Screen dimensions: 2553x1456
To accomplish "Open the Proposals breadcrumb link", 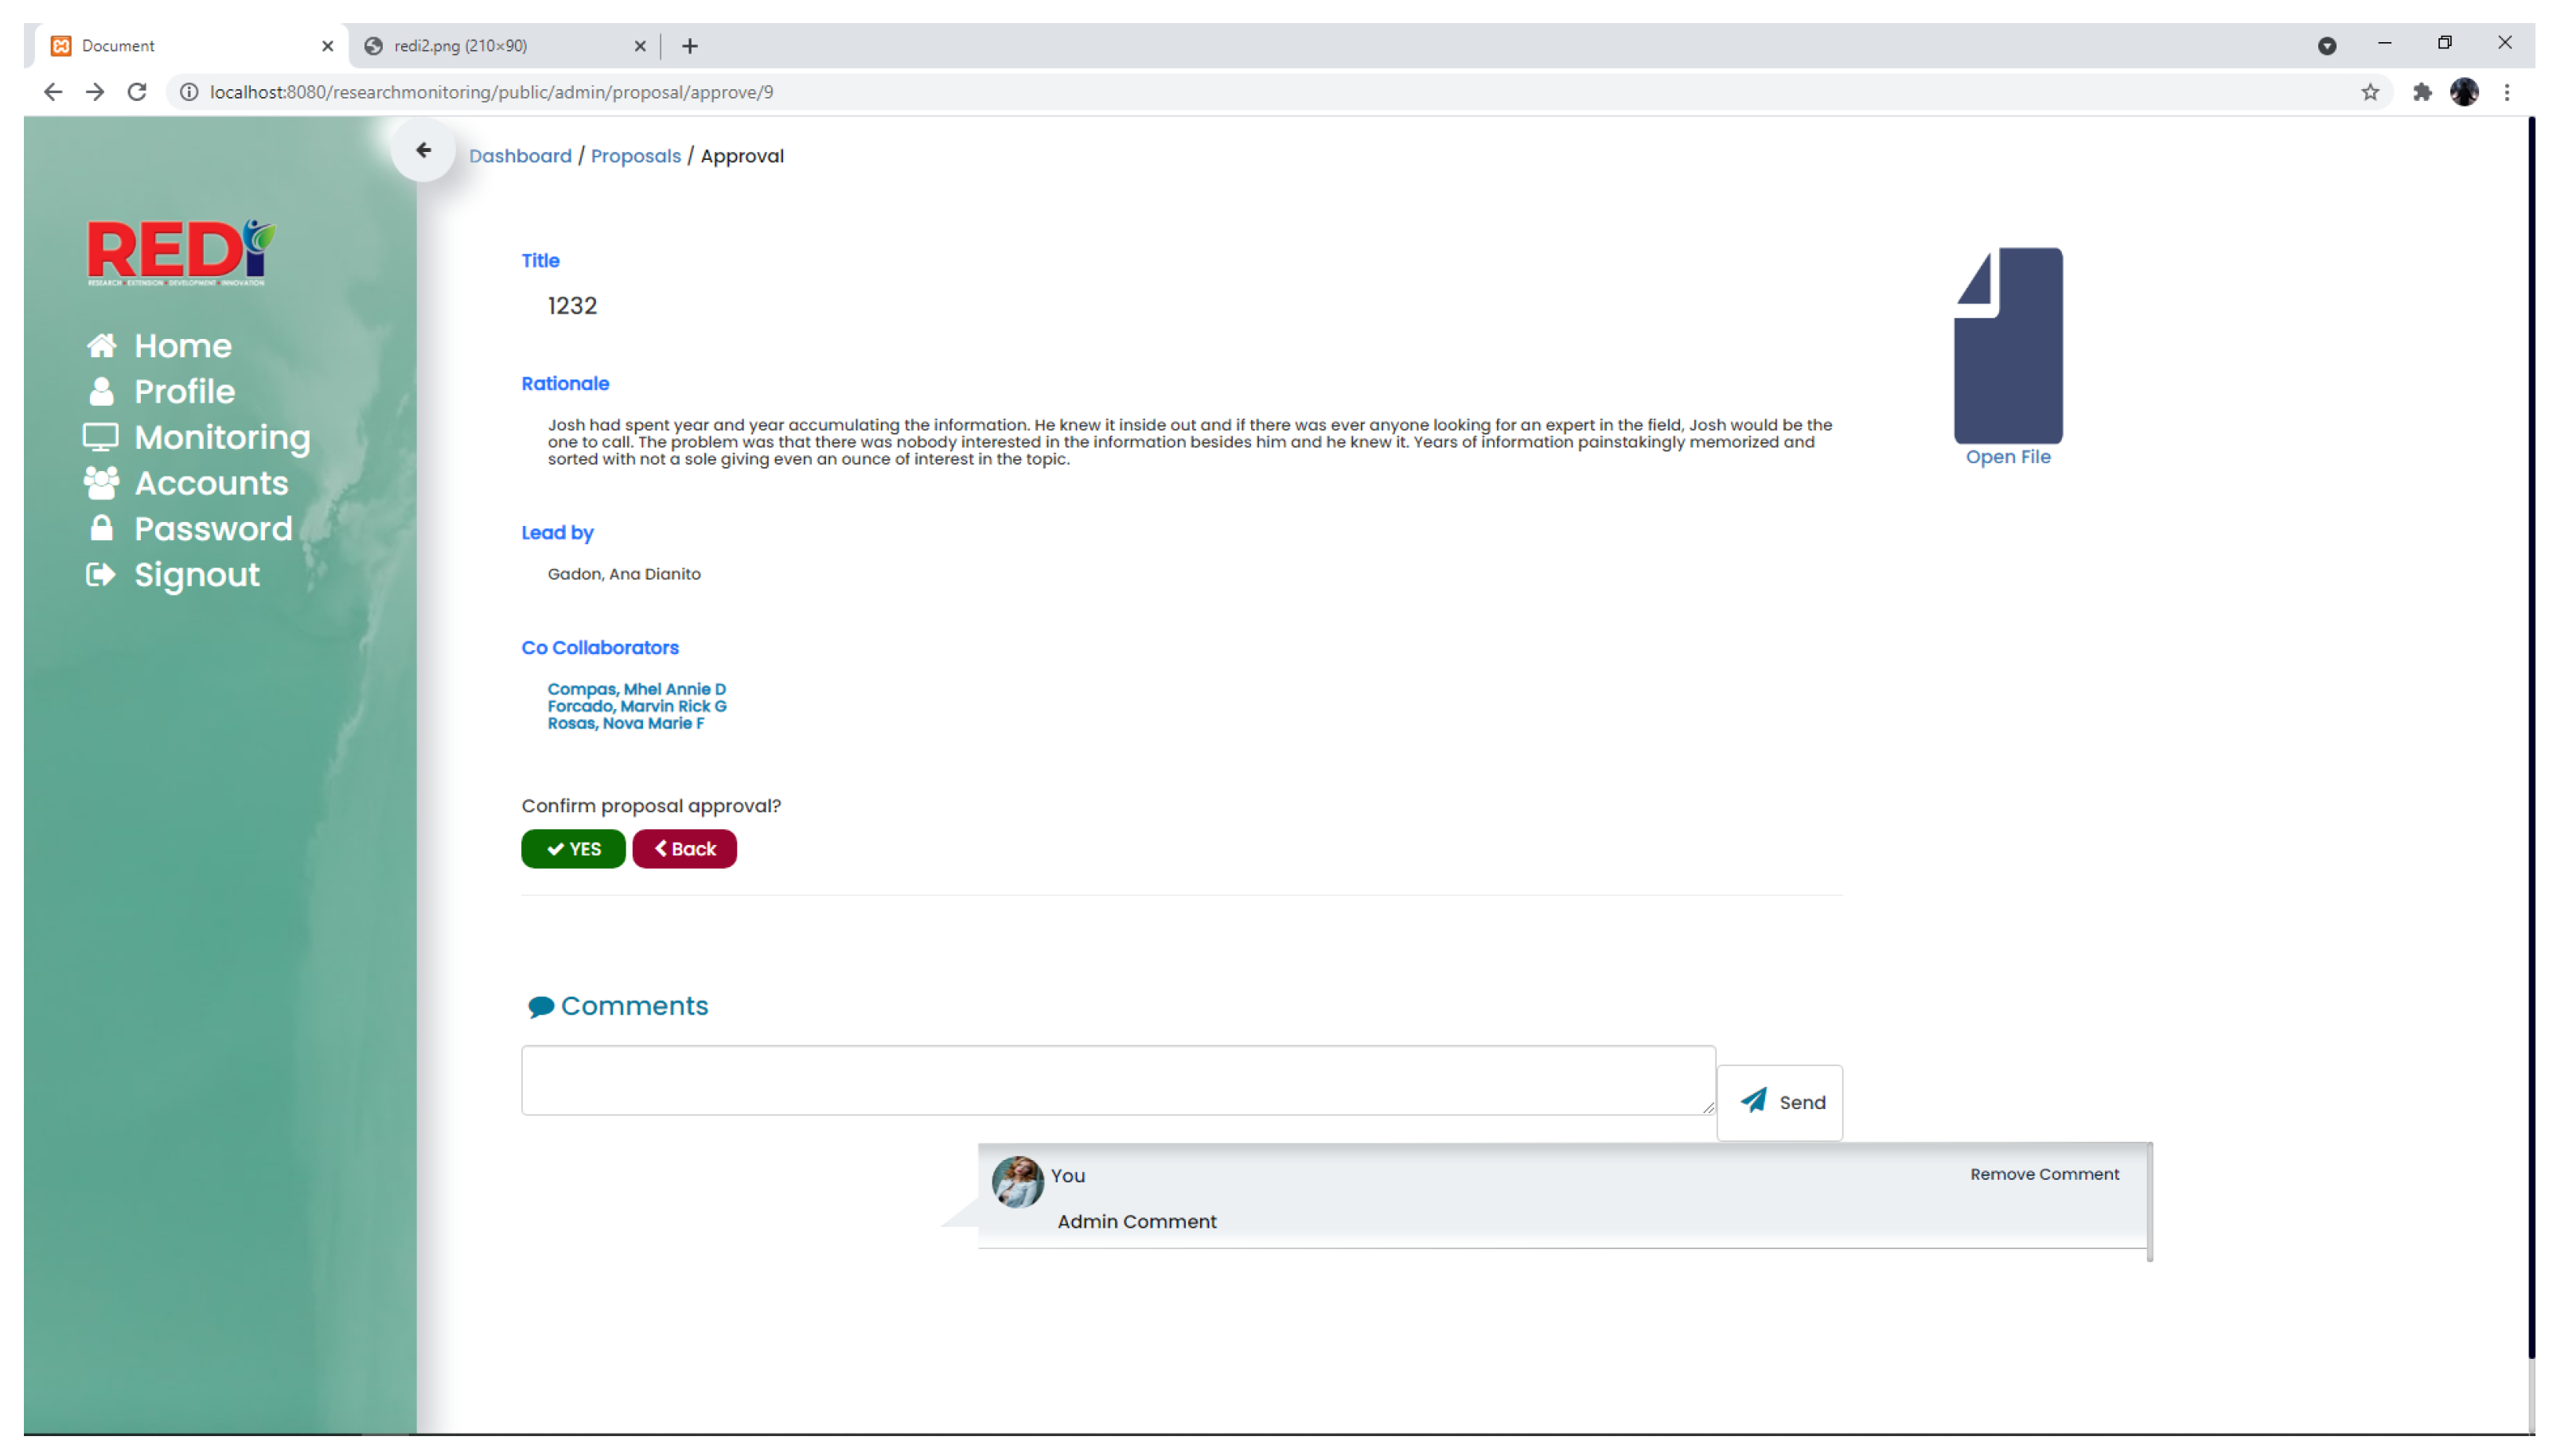I will point(635,156).
